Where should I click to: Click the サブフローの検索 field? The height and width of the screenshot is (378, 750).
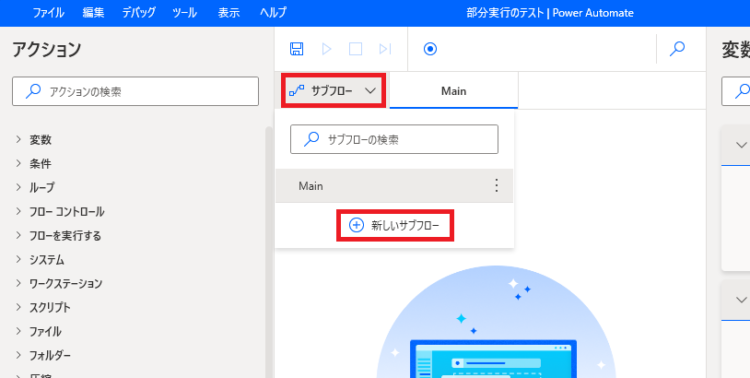(x=394, y=139)
